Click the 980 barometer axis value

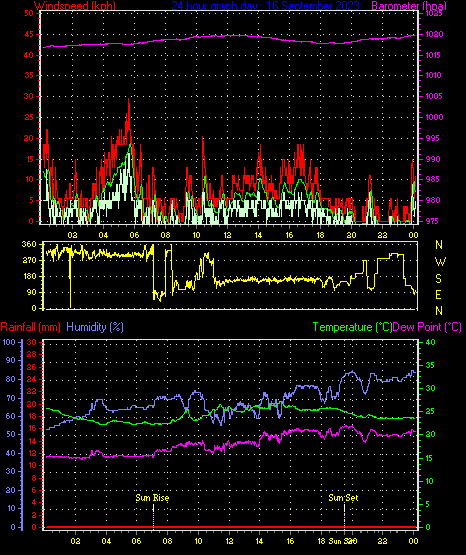click(432, 200)
